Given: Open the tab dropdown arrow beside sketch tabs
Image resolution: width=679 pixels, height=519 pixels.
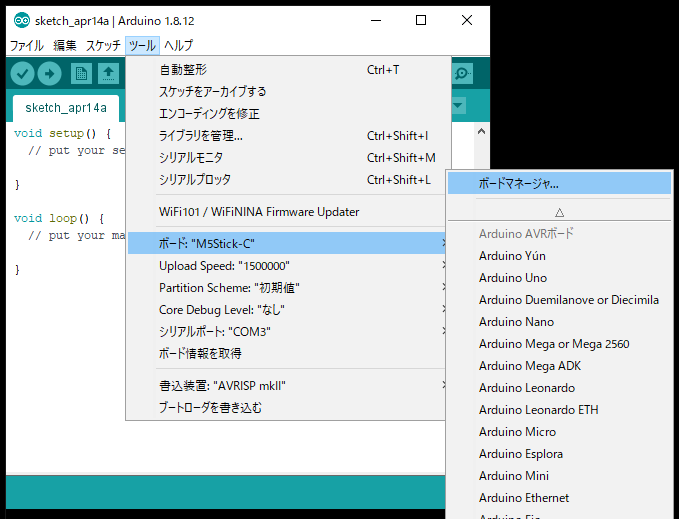Looking at the screenshot, I should point(458,106).
